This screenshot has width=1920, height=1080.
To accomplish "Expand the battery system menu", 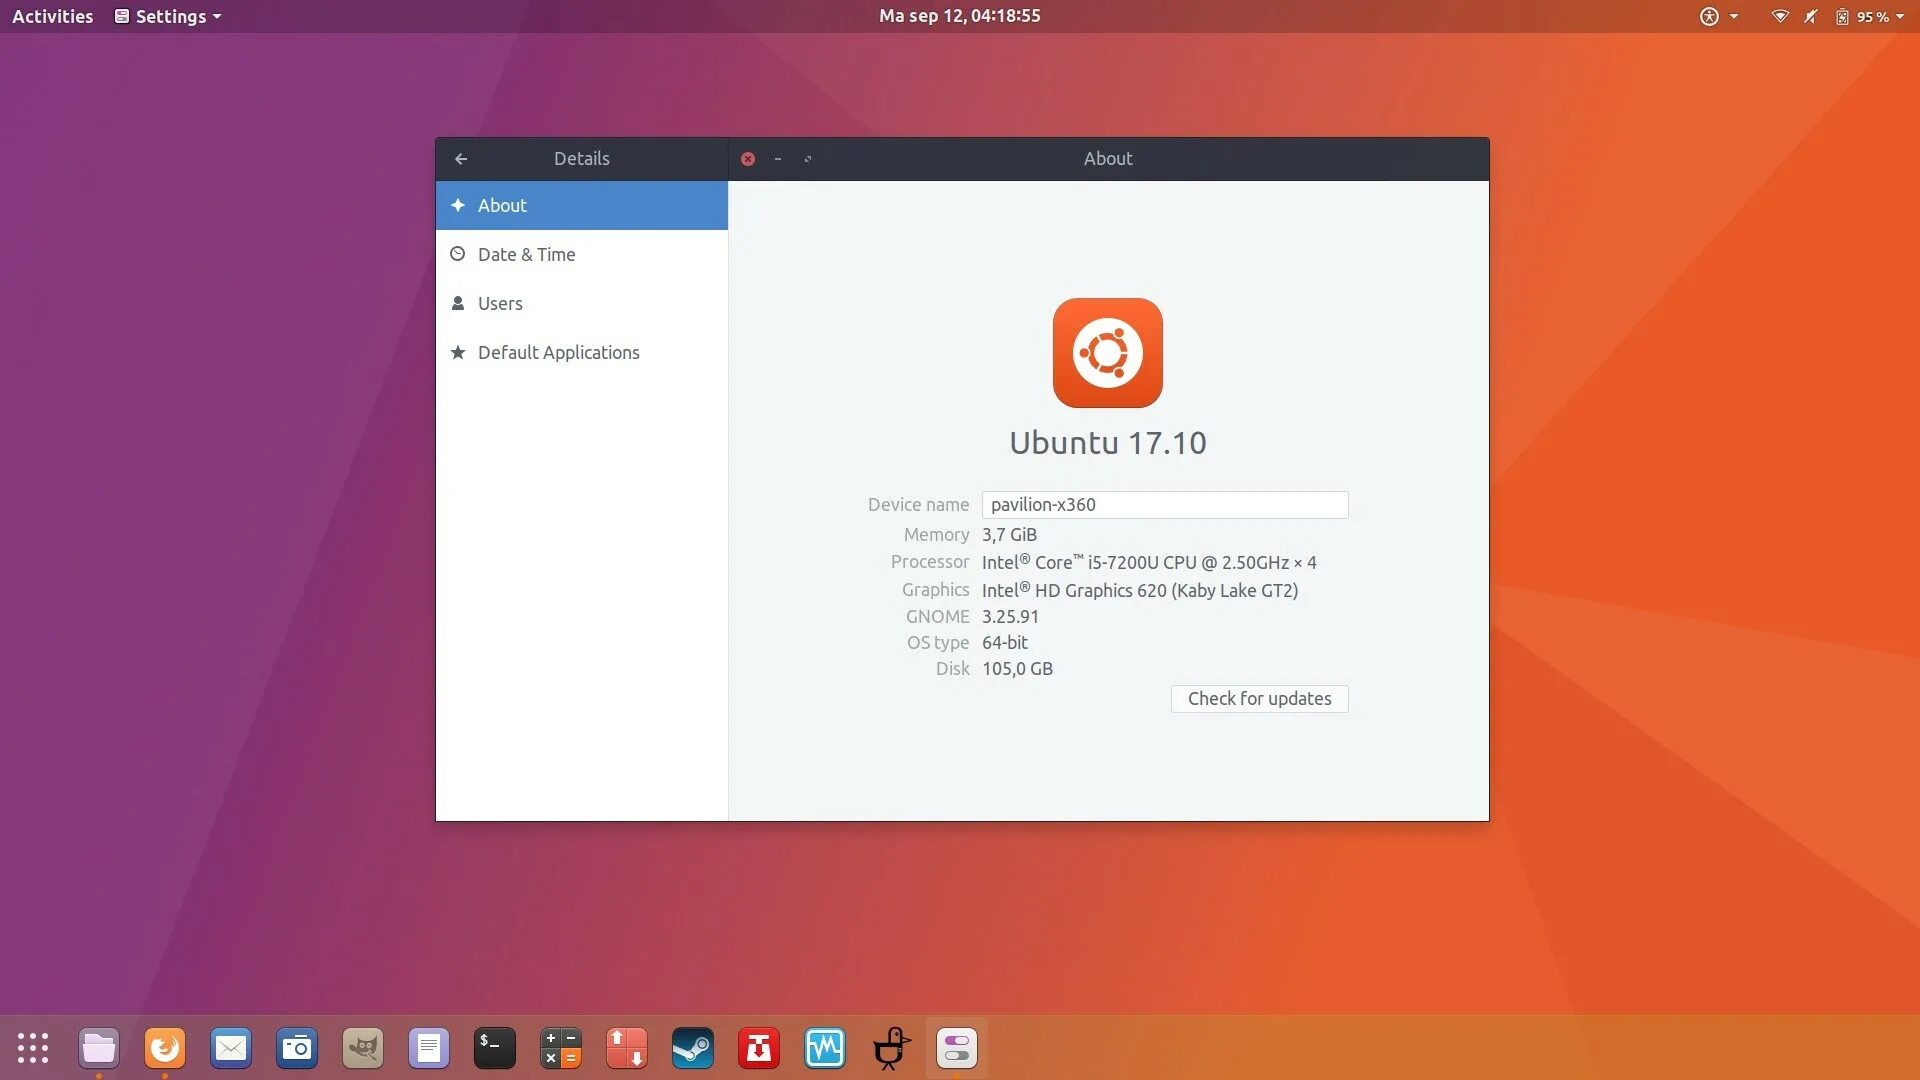I will 1870,16.
